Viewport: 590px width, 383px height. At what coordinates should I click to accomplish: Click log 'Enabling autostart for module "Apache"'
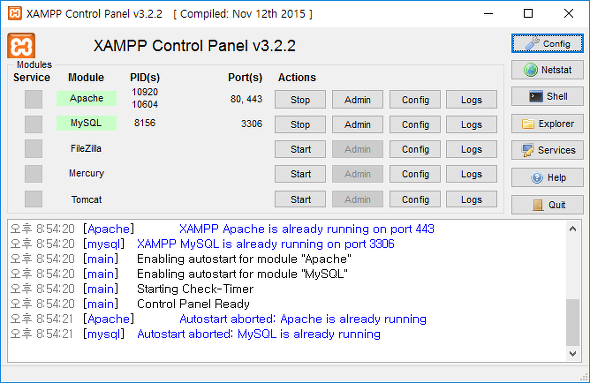click(244, 259)
